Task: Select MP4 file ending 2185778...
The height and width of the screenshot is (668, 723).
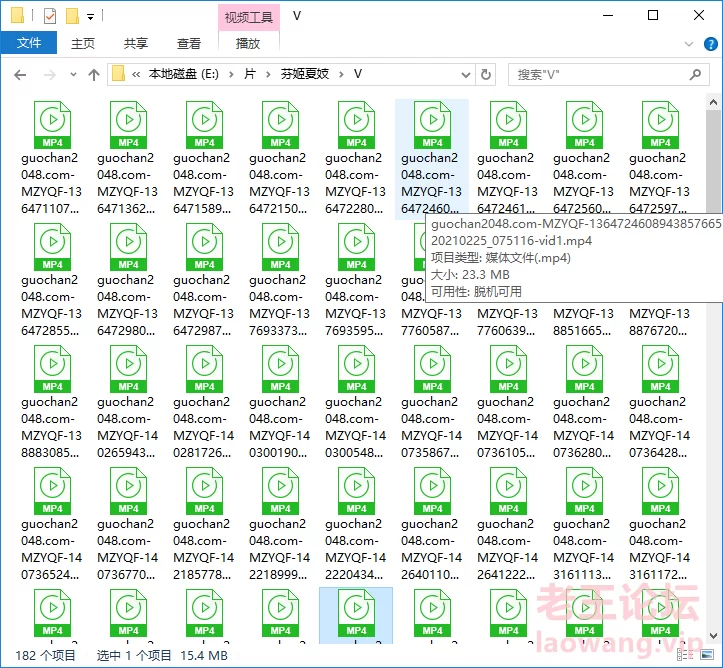Action: [204, 525]
